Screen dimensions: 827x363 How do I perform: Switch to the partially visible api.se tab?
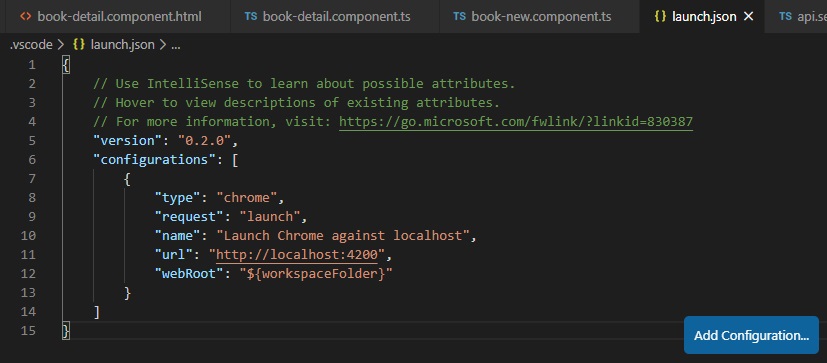795,16
